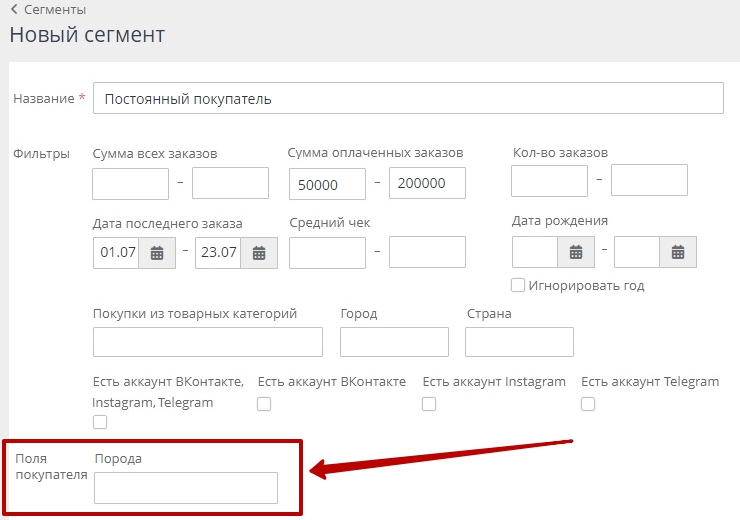Go back to Сегменты list

pyautogui.click(x=47, y=10)
